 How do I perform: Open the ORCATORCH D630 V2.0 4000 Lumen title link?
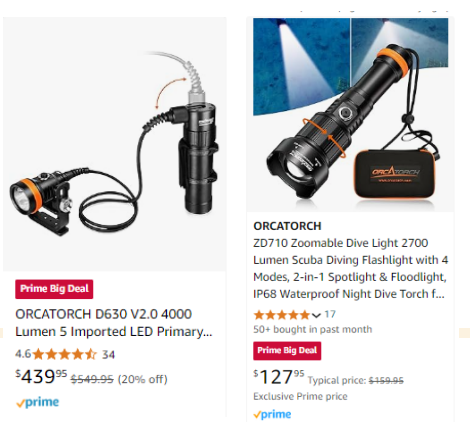[x=114, y=323]
